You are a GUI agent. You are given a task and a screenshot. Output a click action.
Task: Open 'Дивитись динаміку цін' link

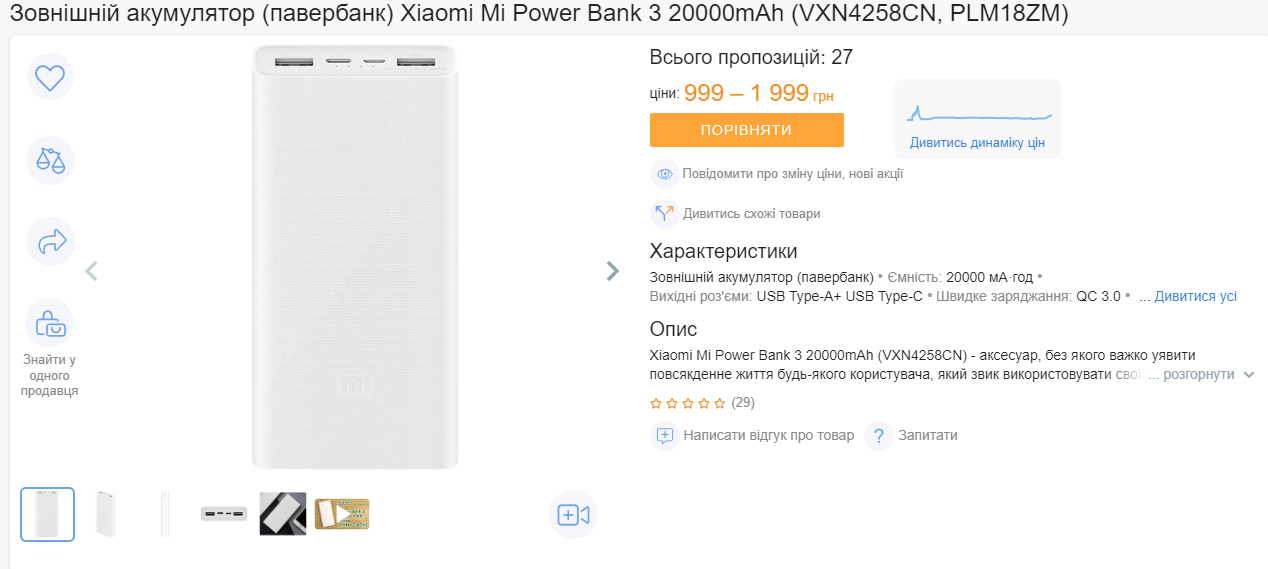(977, 143)
